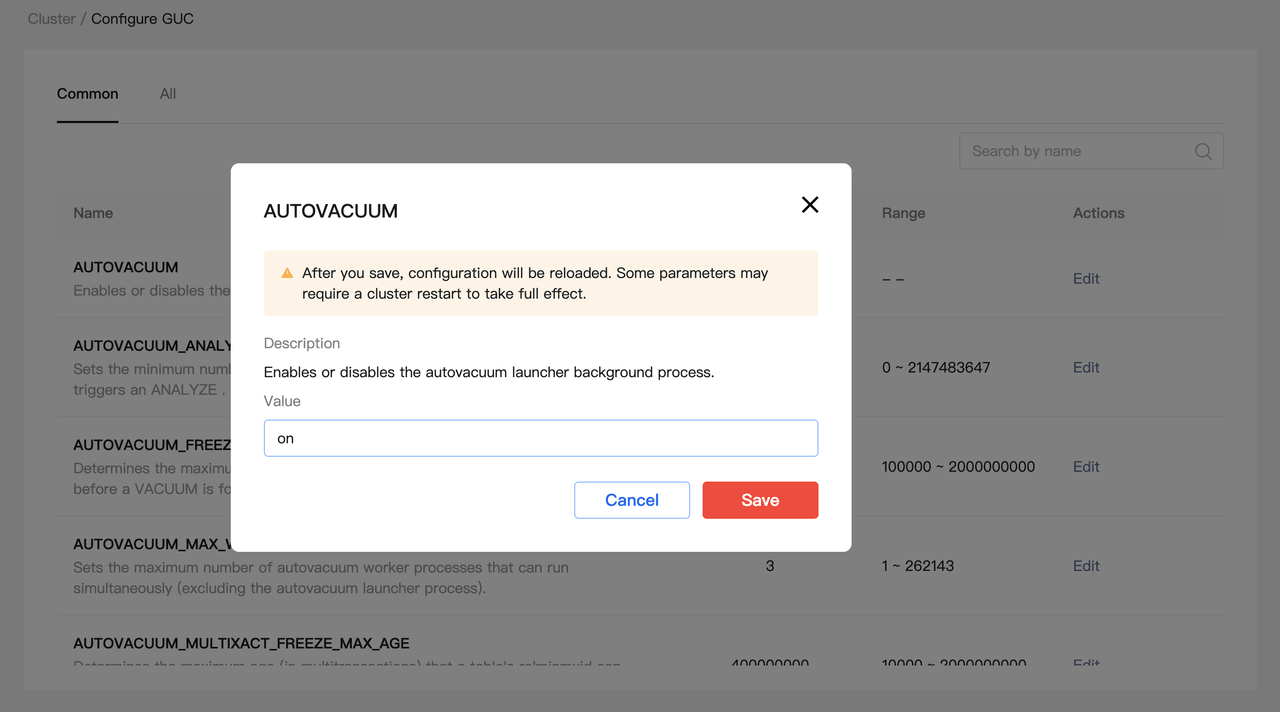
Task: Click the Range column header
Action: click(x=903, y=213)
